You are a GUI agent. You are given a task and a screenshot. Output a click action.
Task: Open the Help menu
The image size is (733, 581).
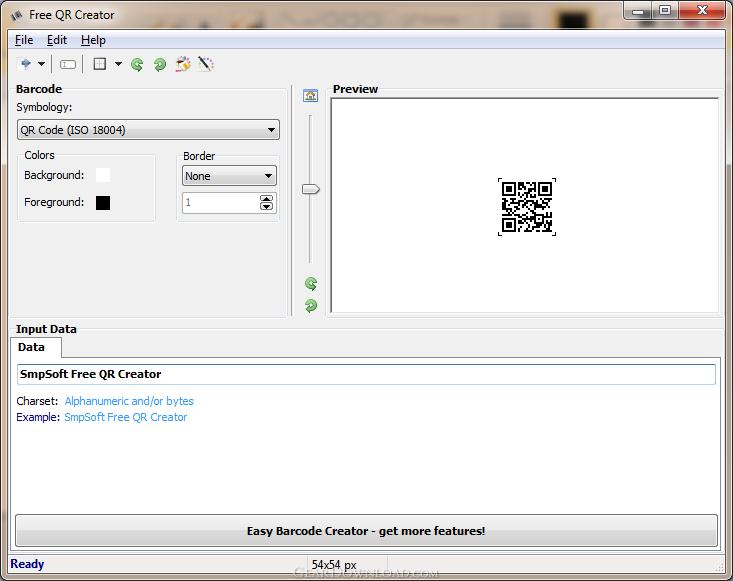click(x=93, y=40)
